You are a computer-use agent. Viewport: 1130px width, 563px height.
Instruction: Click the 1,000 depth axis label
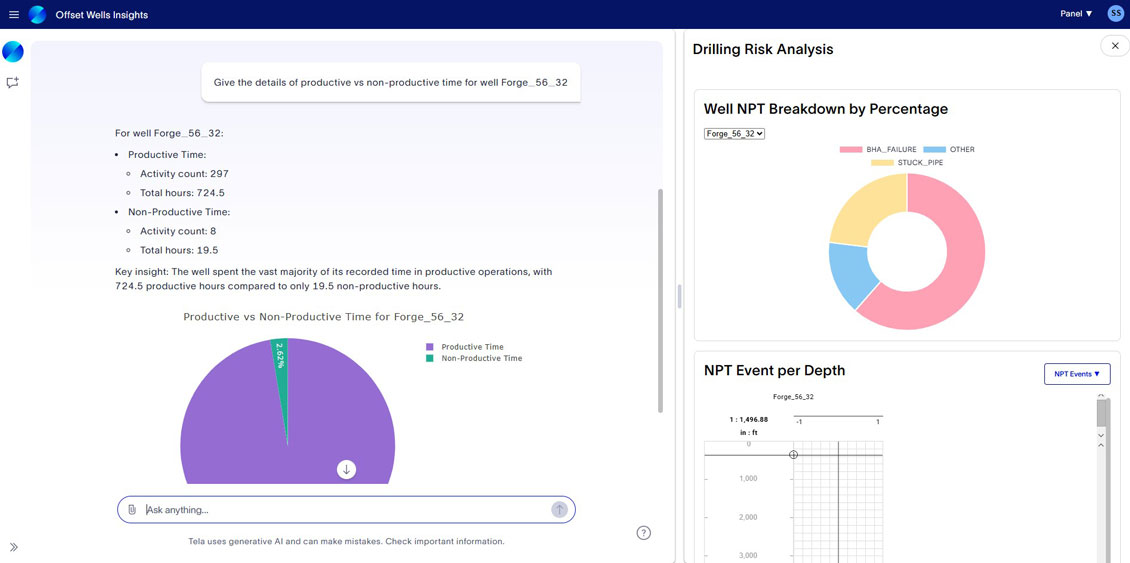(748, 479)
